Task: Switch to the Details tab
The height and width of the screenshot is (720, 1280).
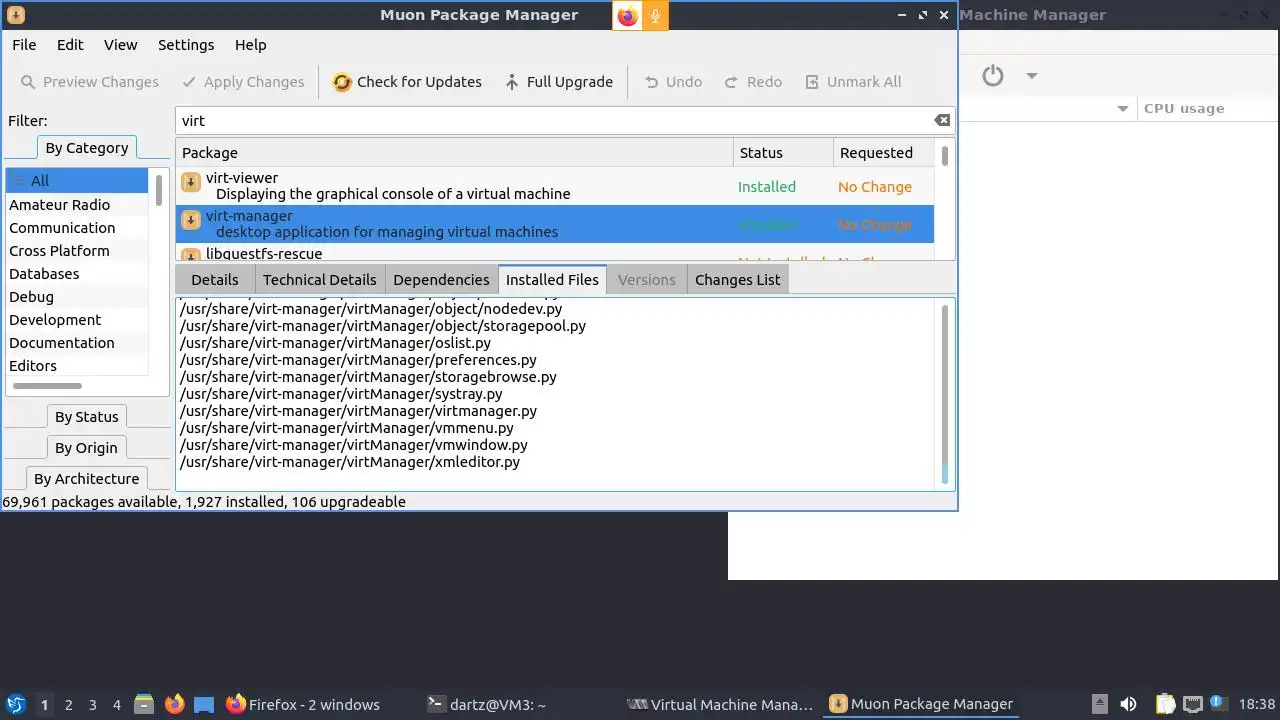Action: 215,280
